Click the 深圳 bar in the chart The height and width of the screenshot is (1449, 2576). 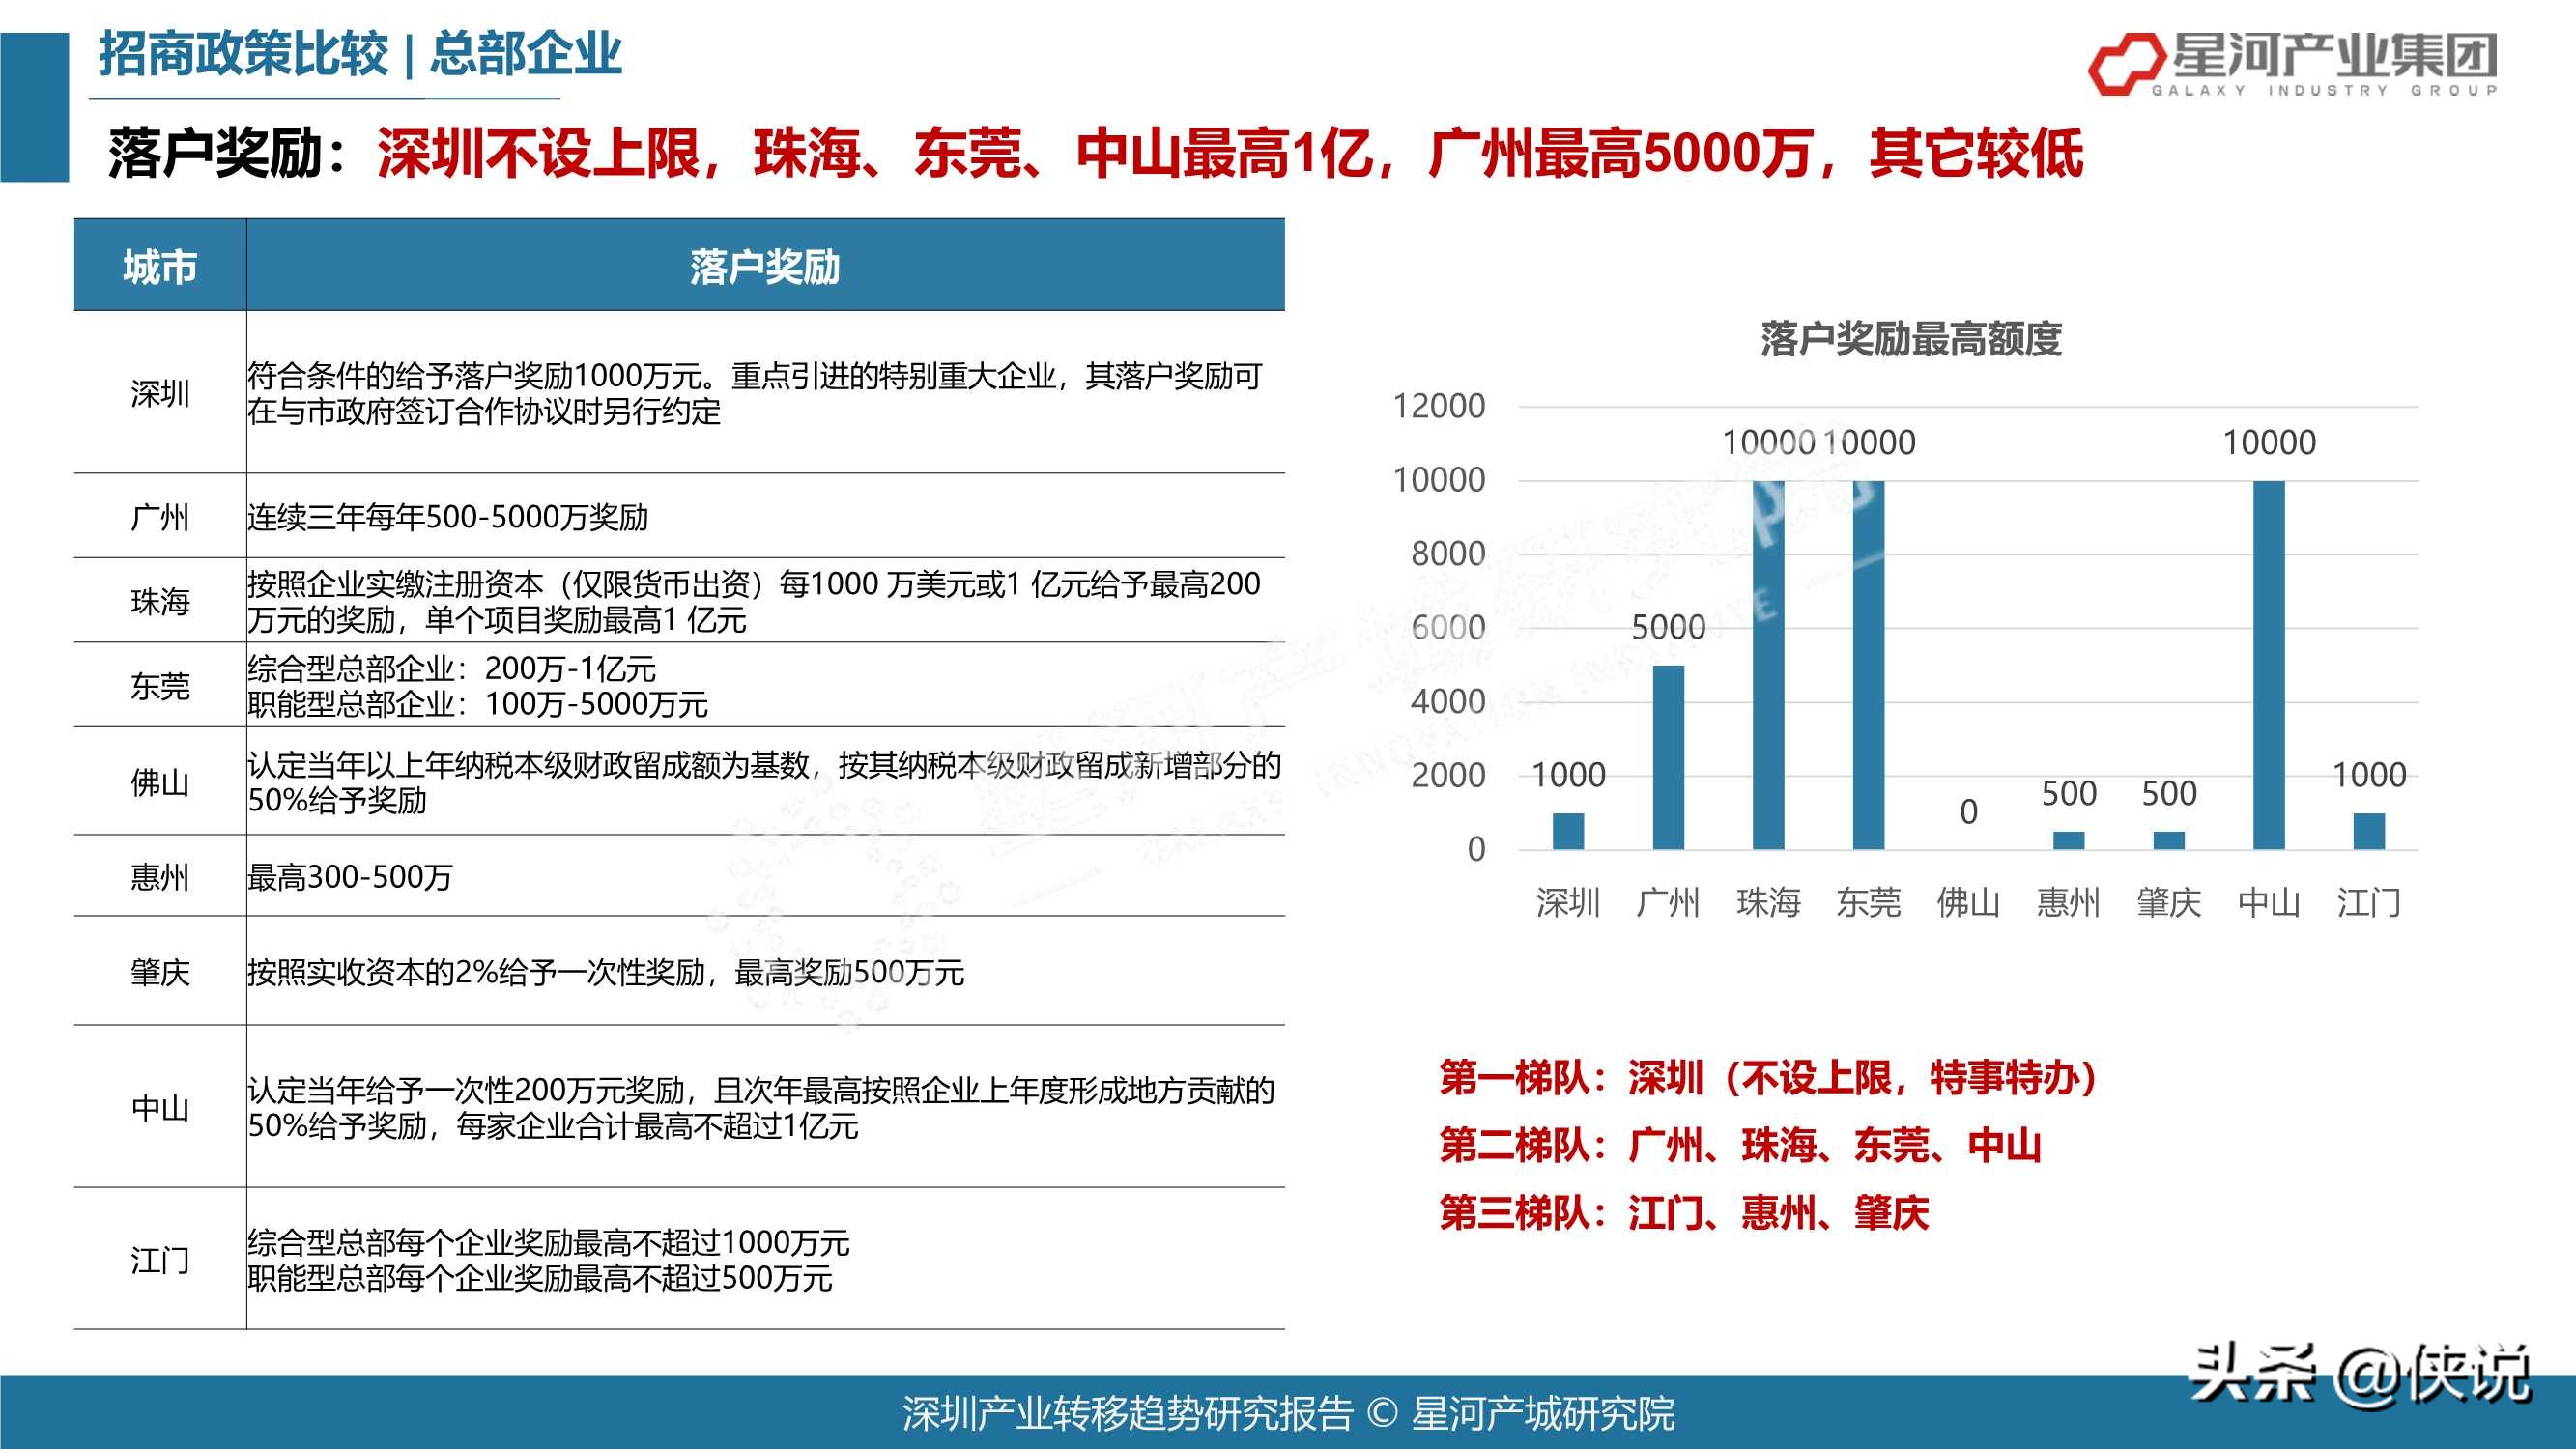(1568, 831)
